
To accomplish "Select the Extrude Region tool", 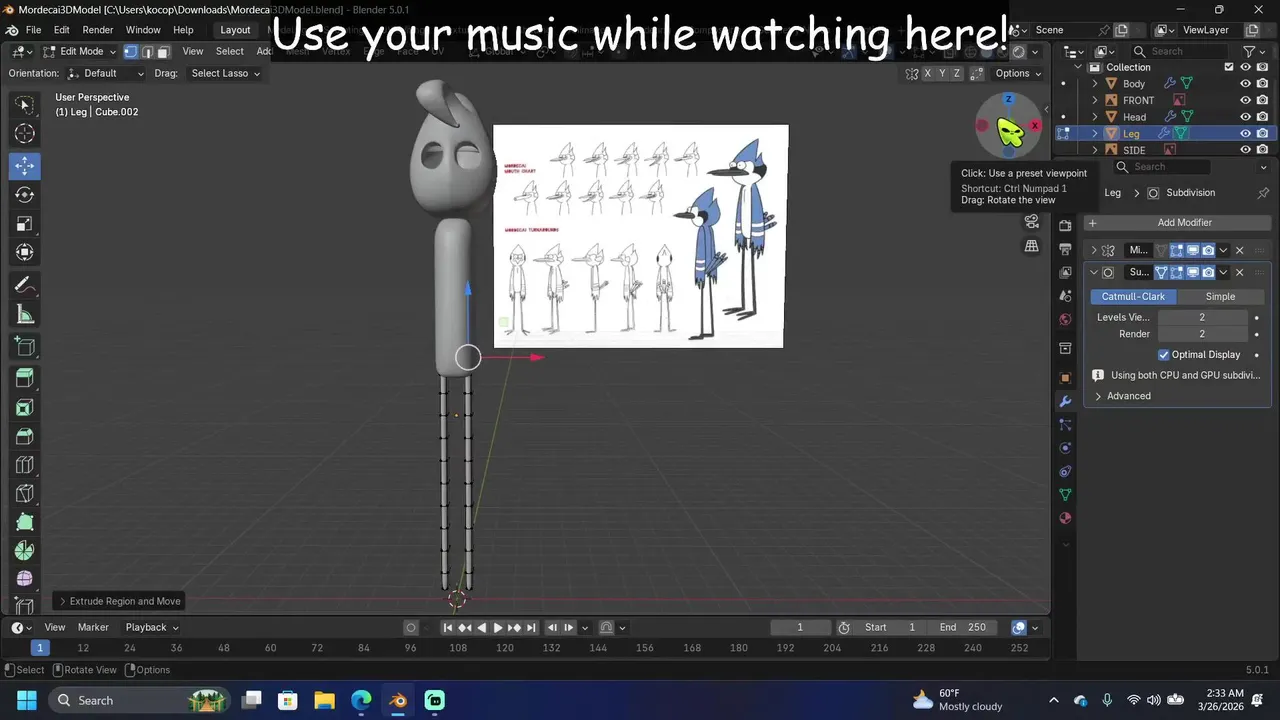I will pyautogui.click(x=25, y=378).
